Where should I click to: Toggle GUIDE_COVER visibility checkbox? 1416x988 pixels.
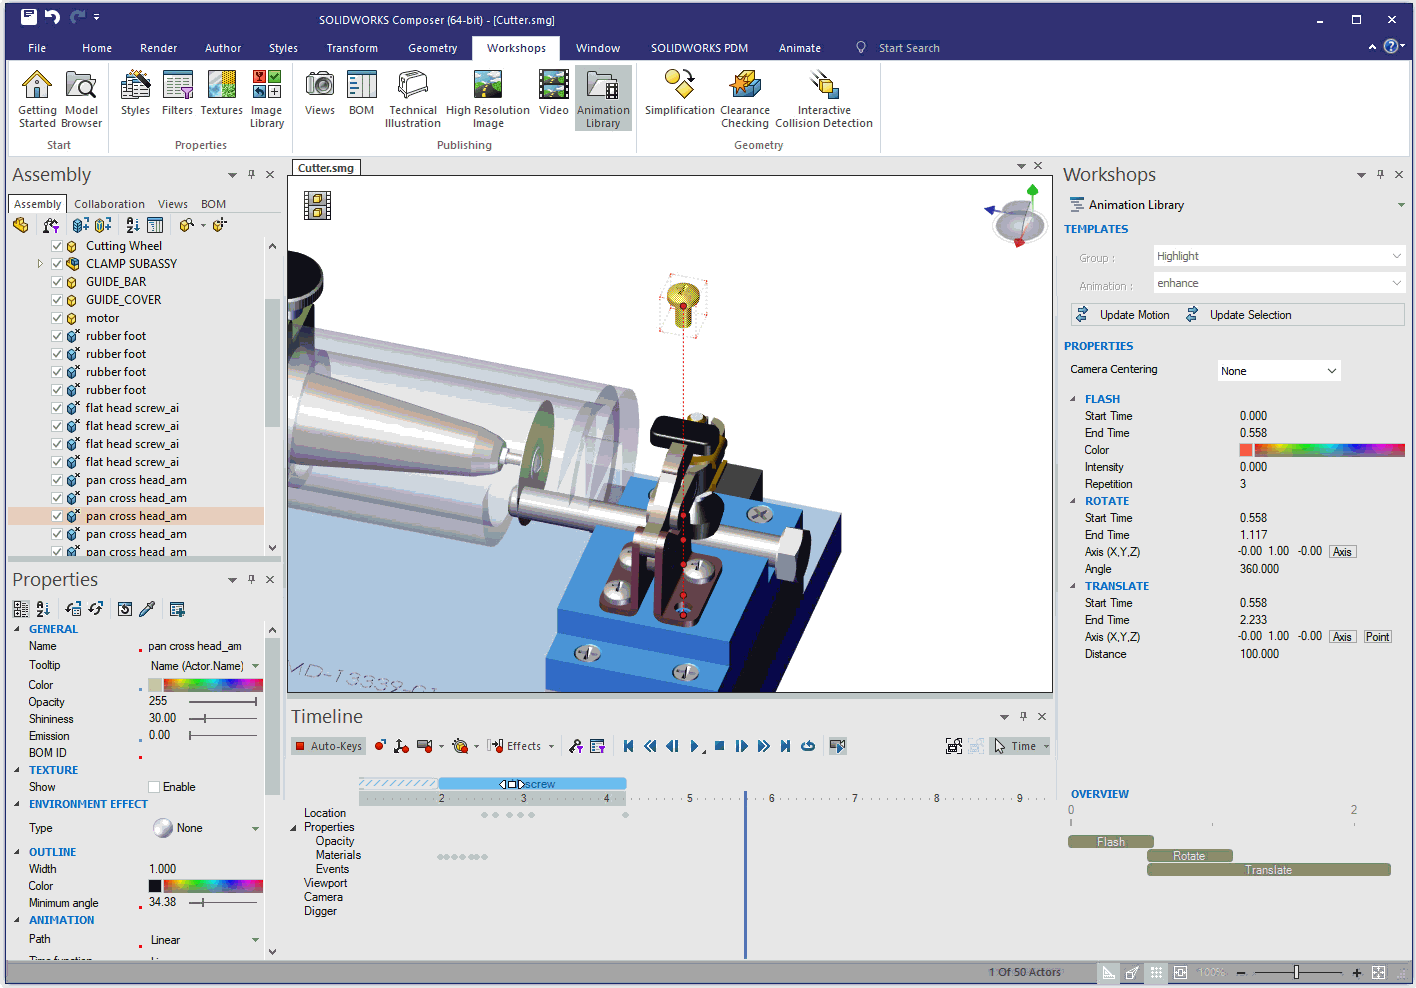[x=57, y=300]
